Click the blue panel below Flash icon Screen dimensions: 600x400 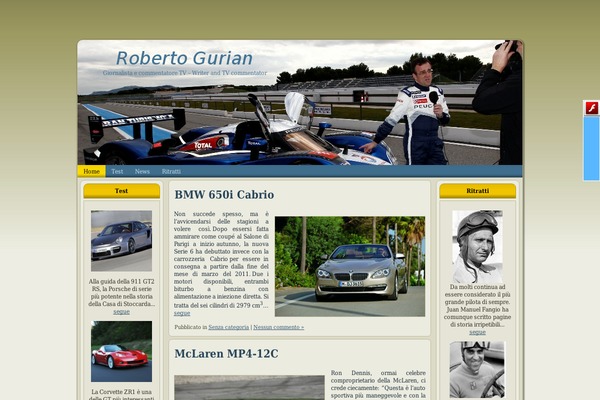[592, 149]
